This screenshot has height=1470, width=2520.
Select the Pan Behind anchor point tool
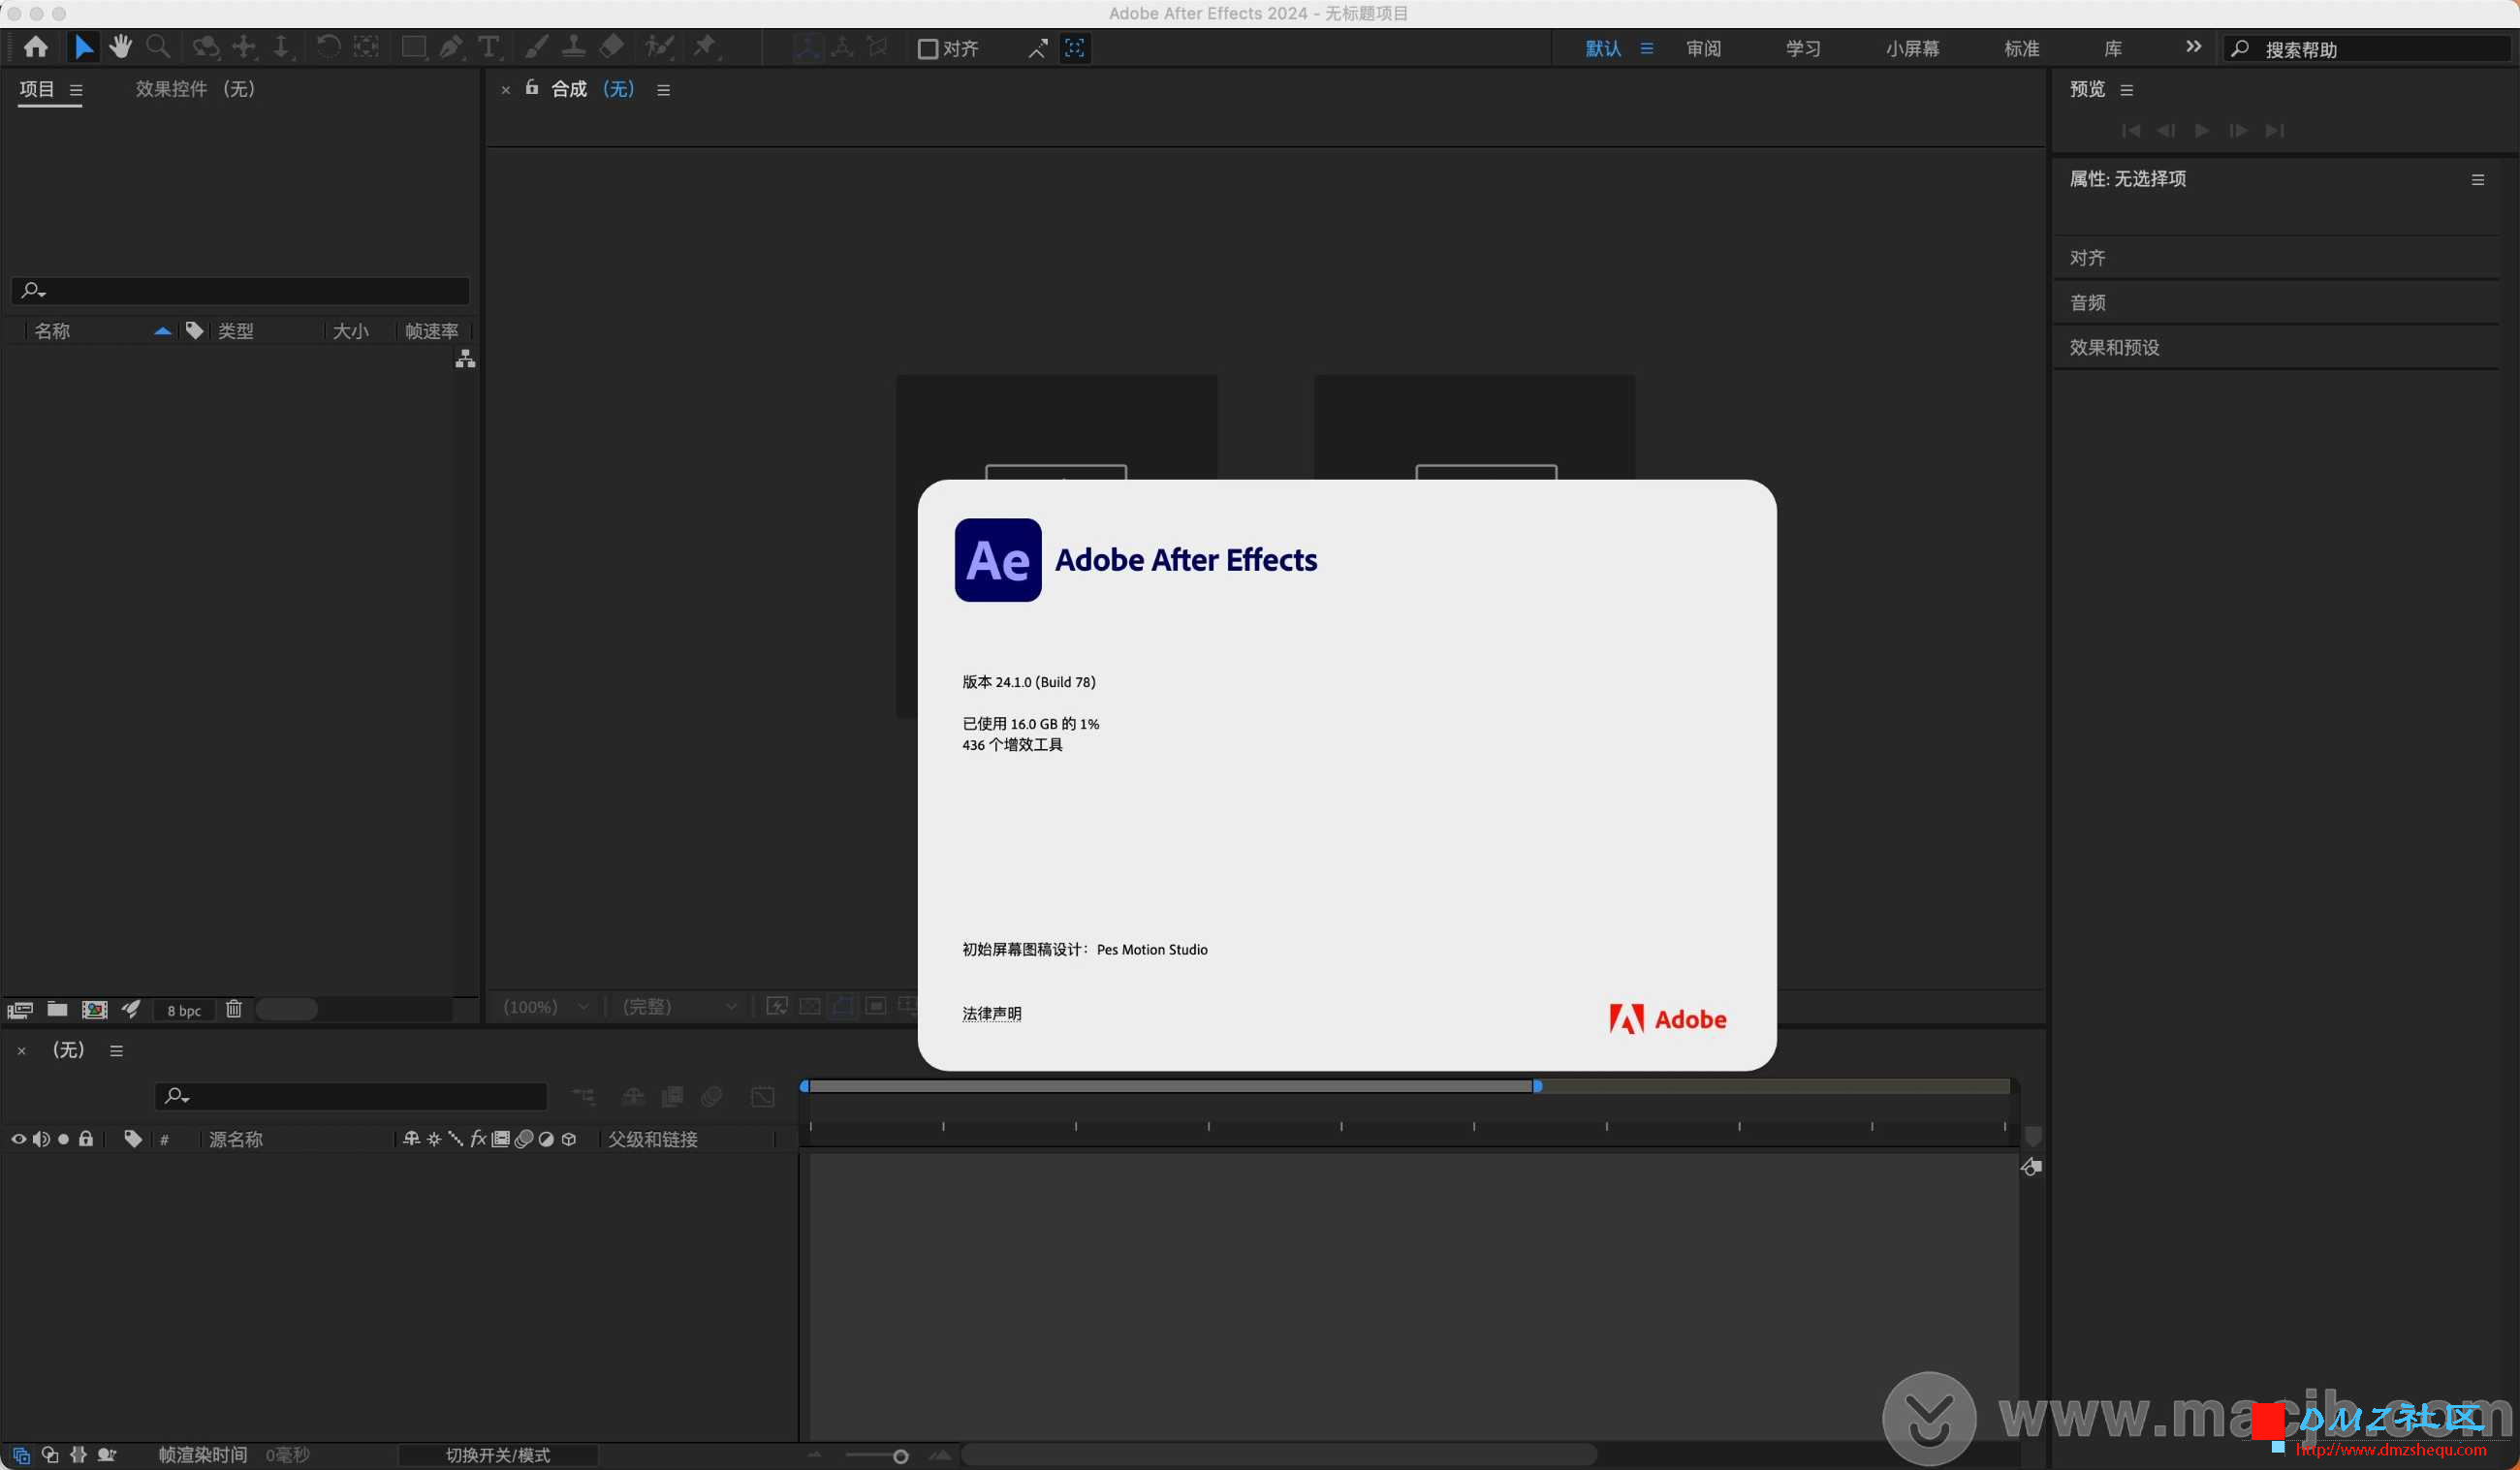click(x=367, y=47)
